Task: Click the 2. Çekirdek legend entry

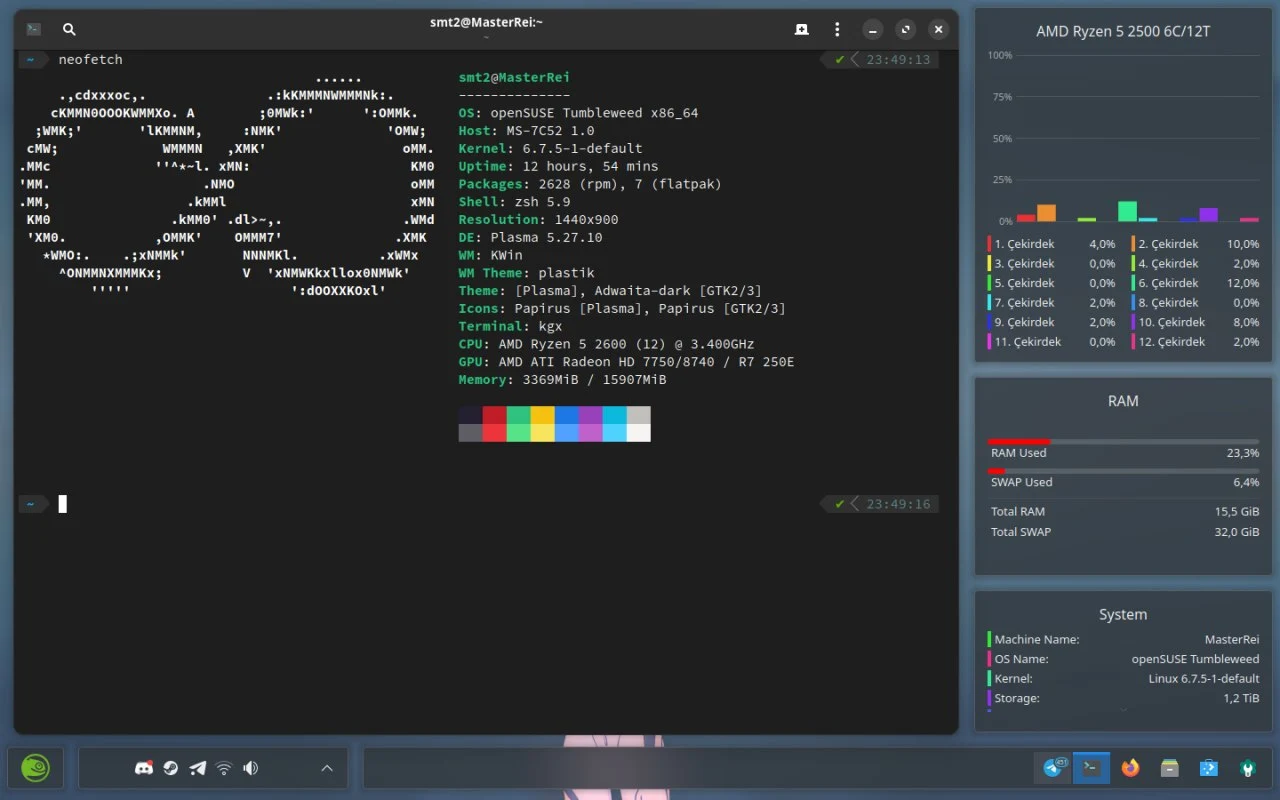Action: (1196, 244)
